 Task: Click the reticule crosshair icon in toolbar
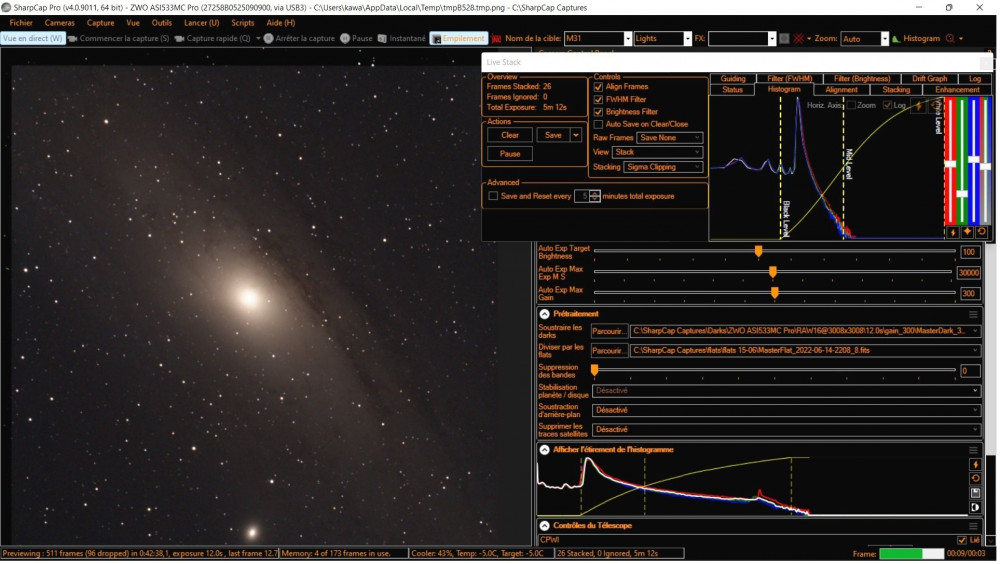point(798,38)
